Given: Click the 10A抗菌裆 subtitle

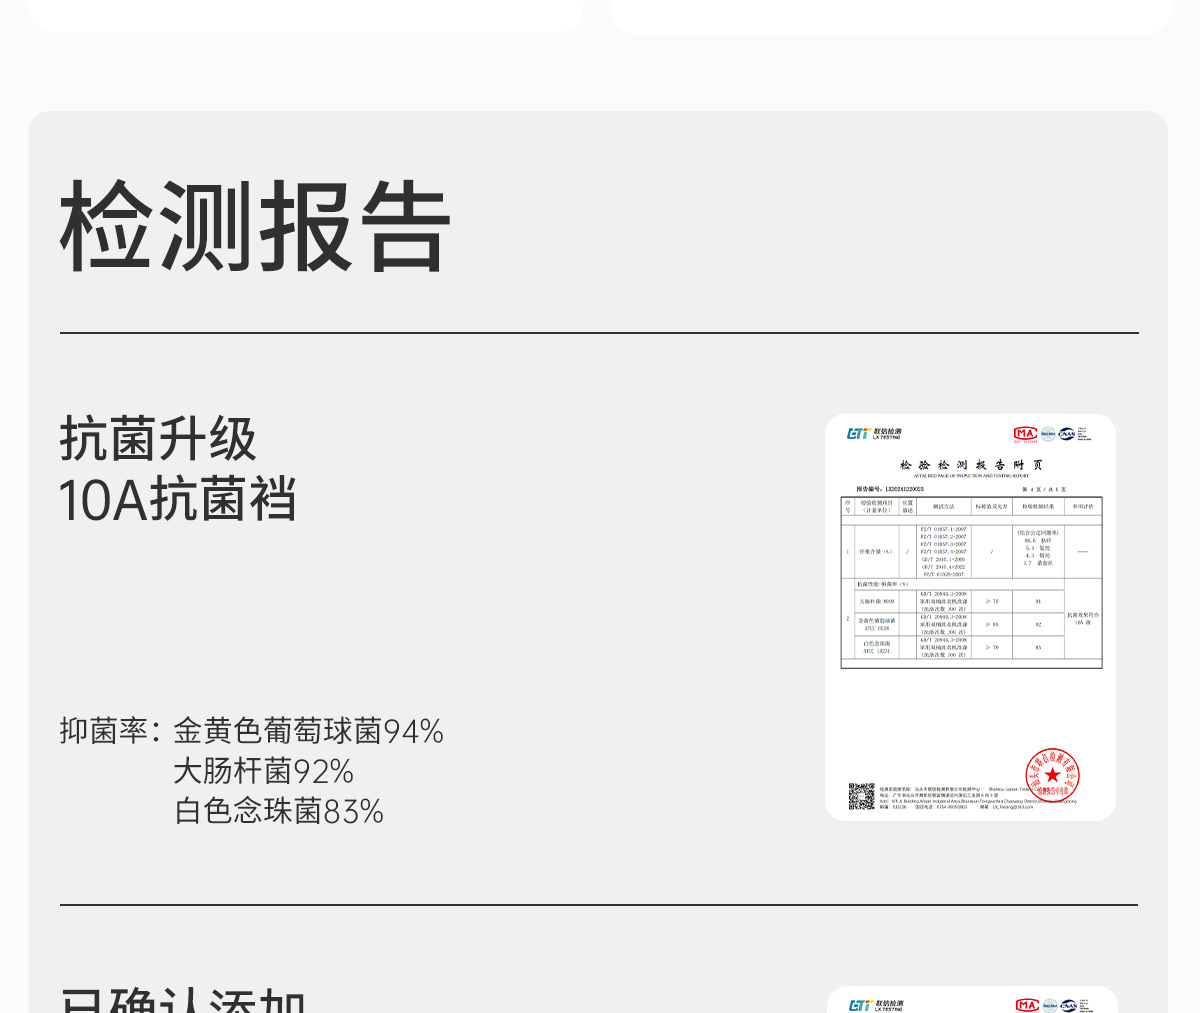Looking at the screenshot, I should pyautogui.click(x=178, y=499).
